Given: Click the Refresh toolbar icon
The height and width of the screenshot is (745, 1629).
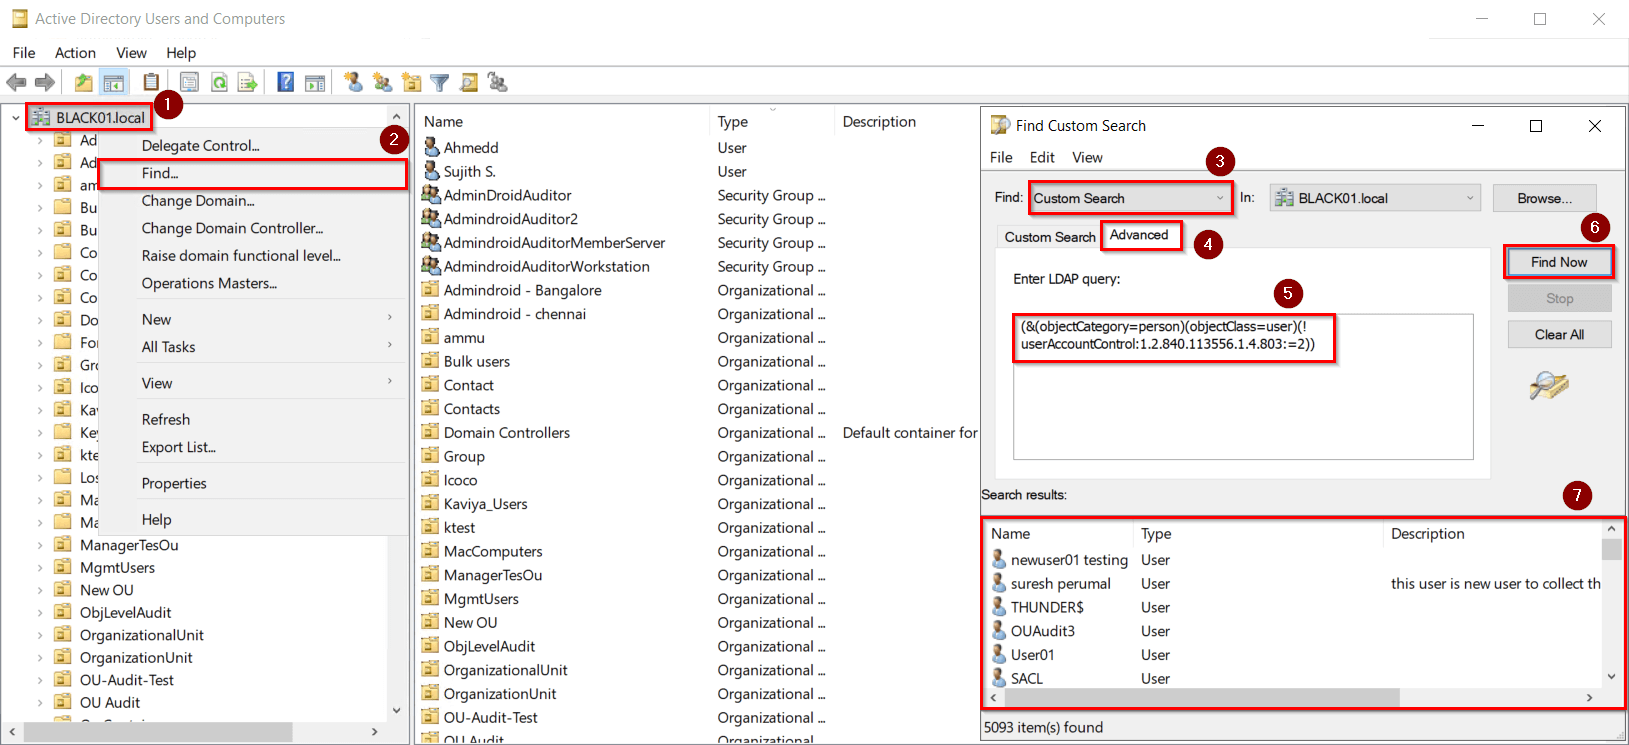Looking at the screenshot, I should pyautogui.click(x=219, y=82).
